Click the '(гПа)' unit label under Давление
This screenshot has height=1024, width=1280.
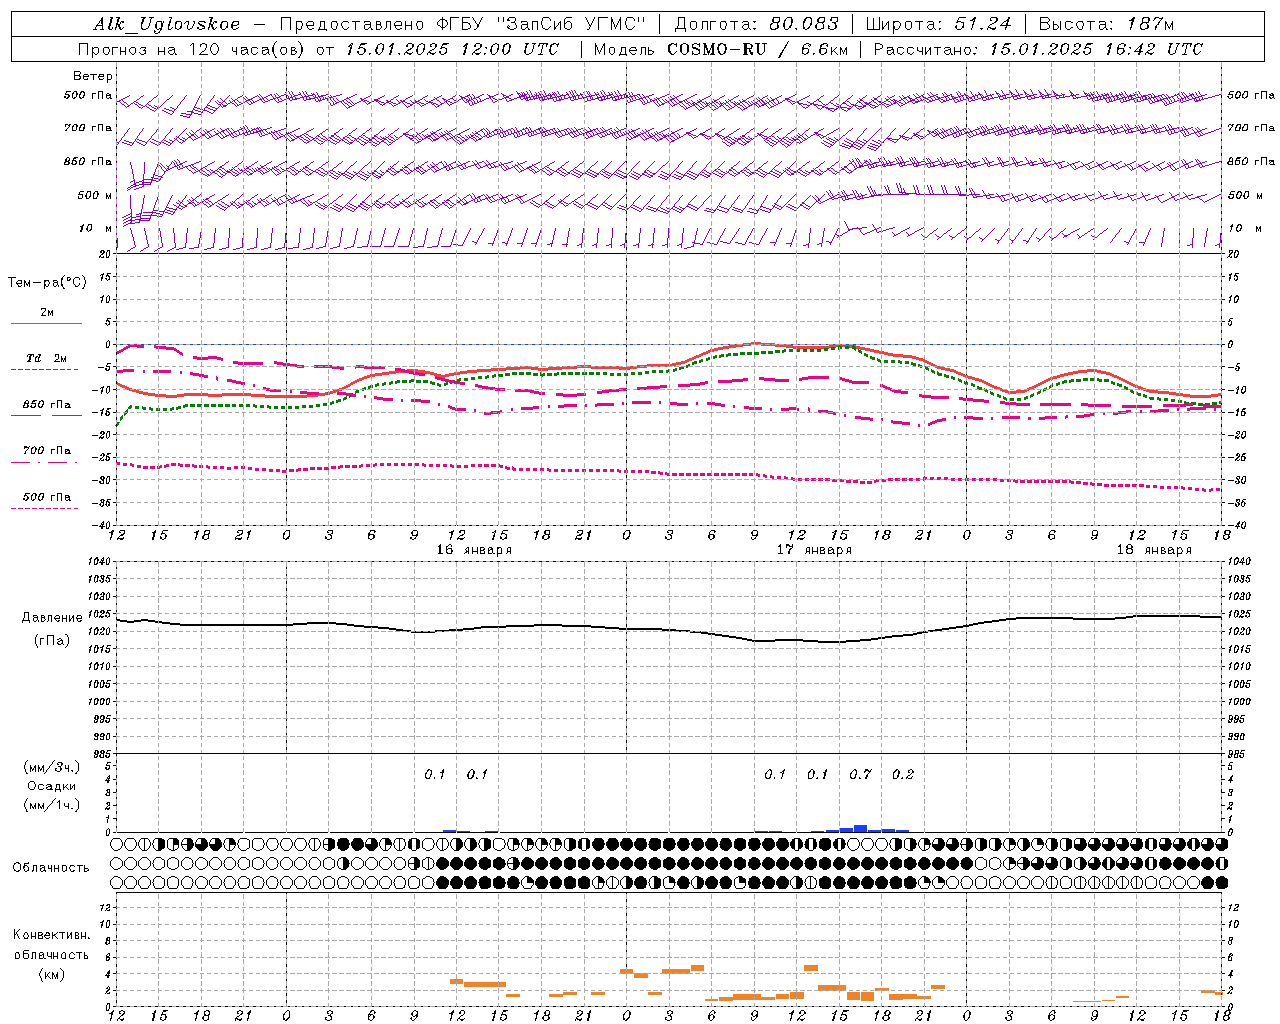(x=52, y=640)
